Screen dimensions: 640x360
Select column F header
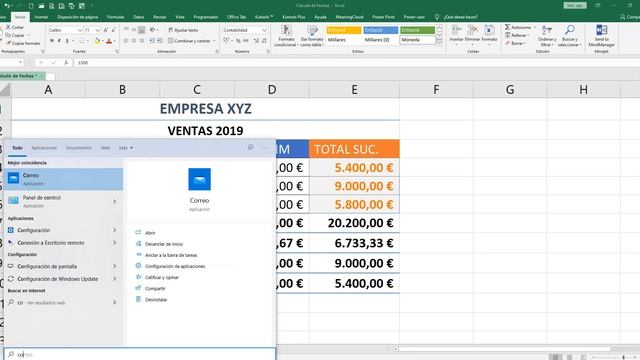436,89
